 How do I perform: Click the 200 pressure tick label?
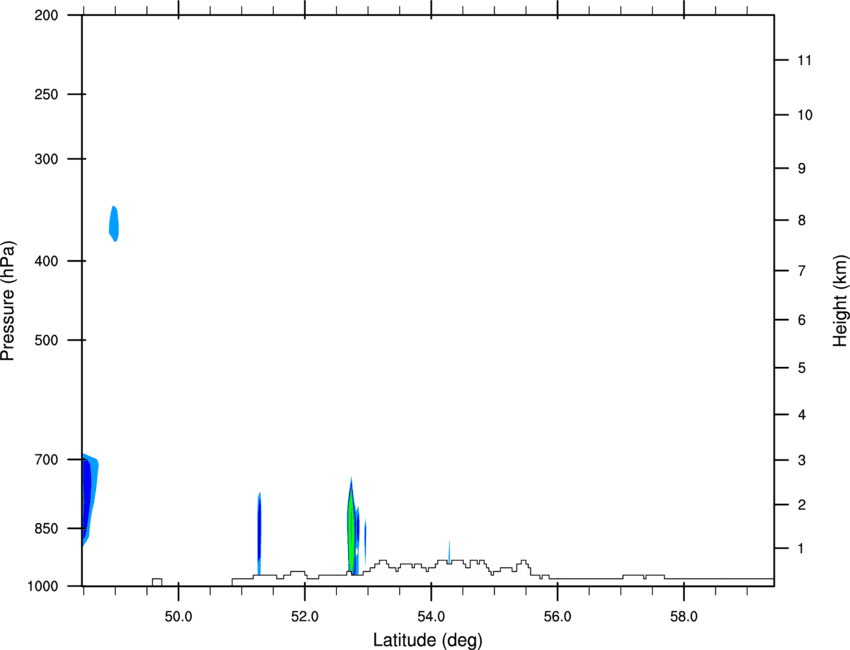(46, 15)
